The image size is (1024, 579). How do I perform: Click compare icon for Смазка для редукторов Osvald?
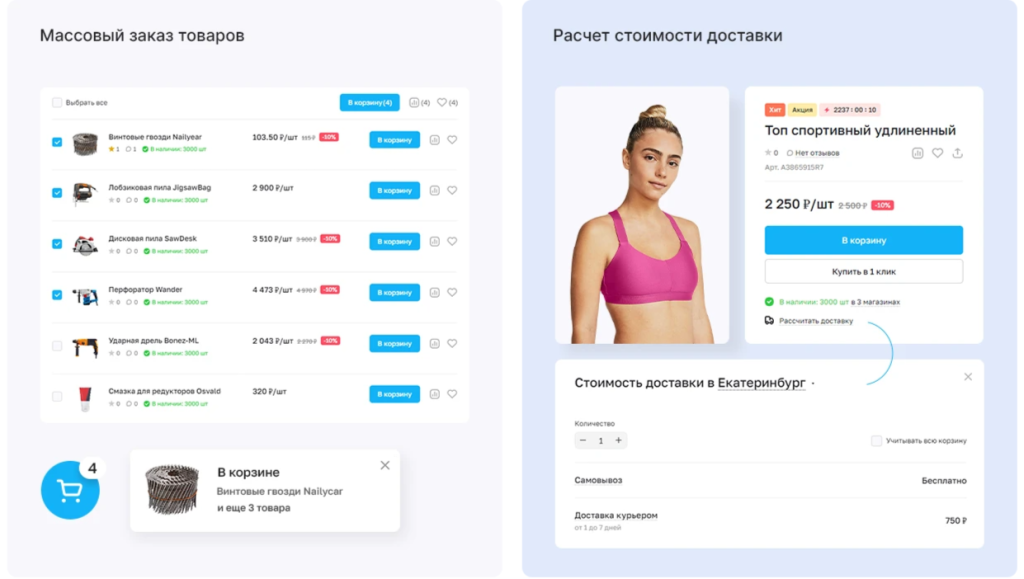click(x=434, y=394)
